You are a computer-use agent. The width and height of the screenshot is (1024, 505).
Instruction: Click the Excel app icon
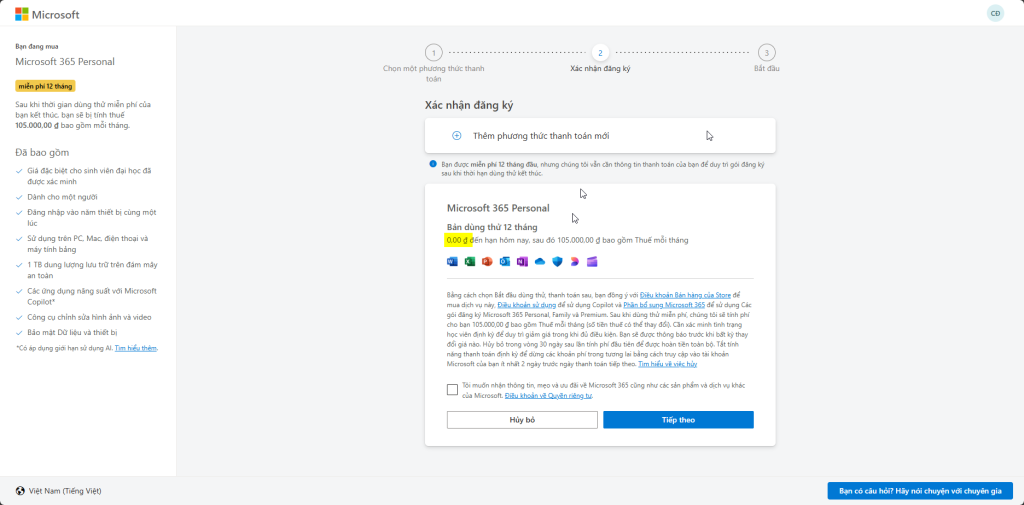click(x=469, y=262)
